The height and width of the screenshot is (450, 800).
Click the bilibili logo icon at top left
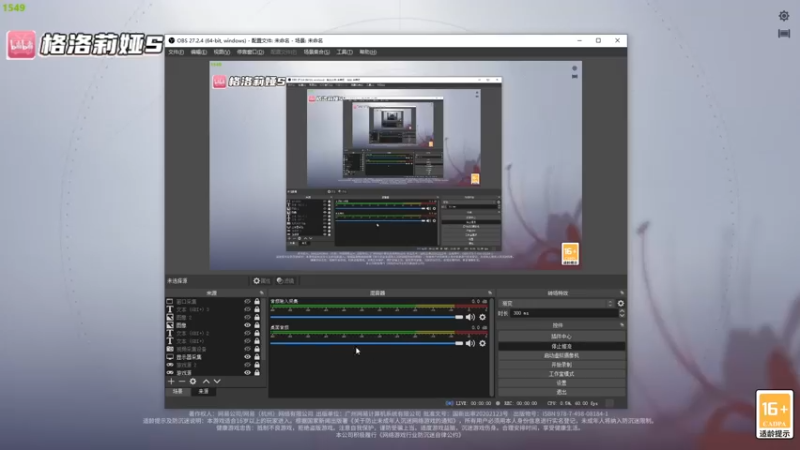[x=21, y=45]
